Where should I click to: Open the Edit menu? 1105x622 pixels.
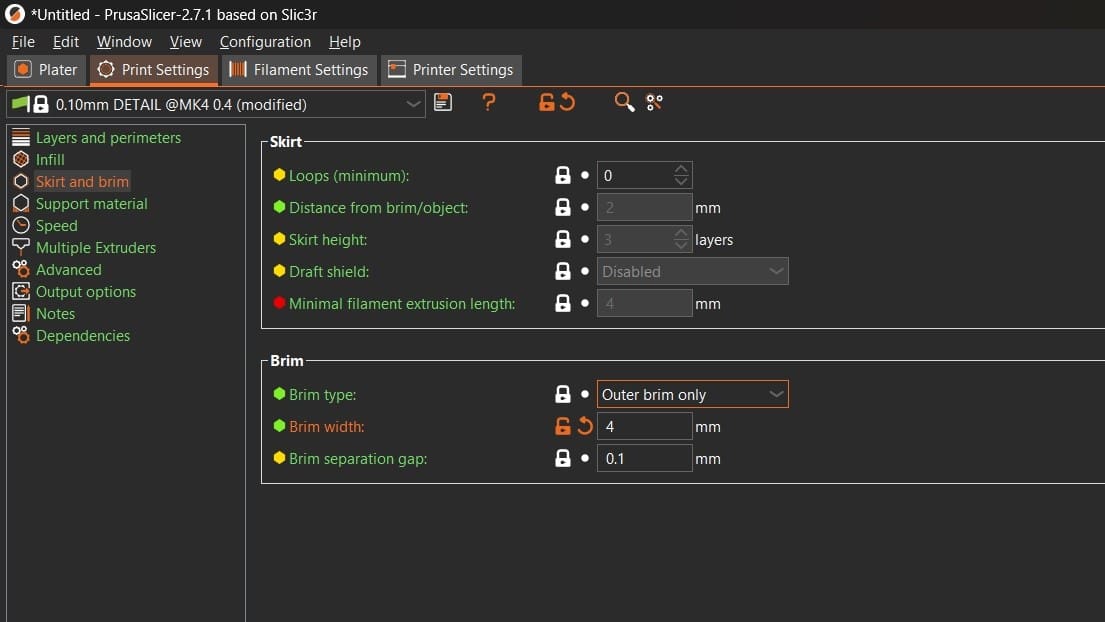point(66,42)
